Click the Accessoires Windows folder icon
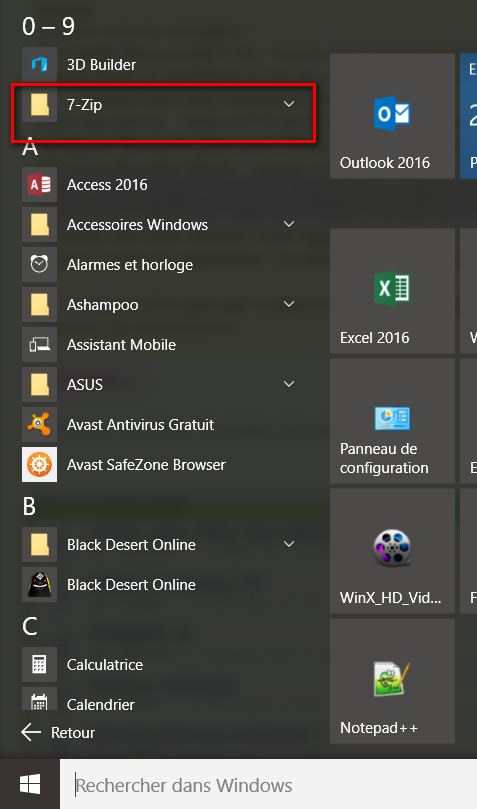The height and width of the screenshot is (809, 477). pos(39,224)
